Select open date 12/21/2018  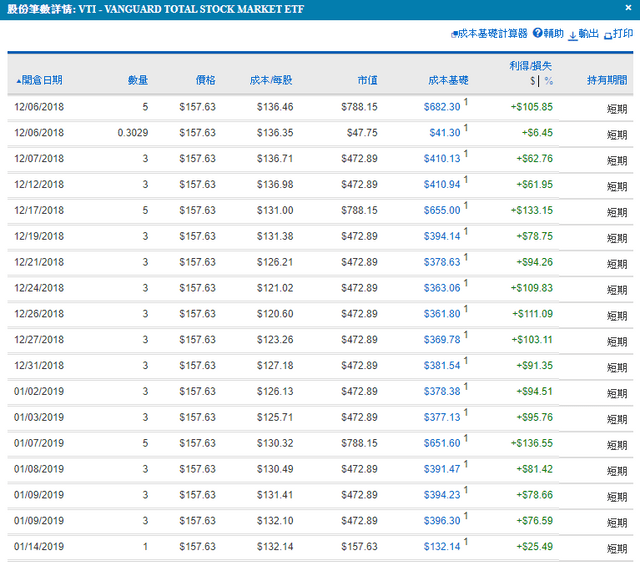(39, 262)
